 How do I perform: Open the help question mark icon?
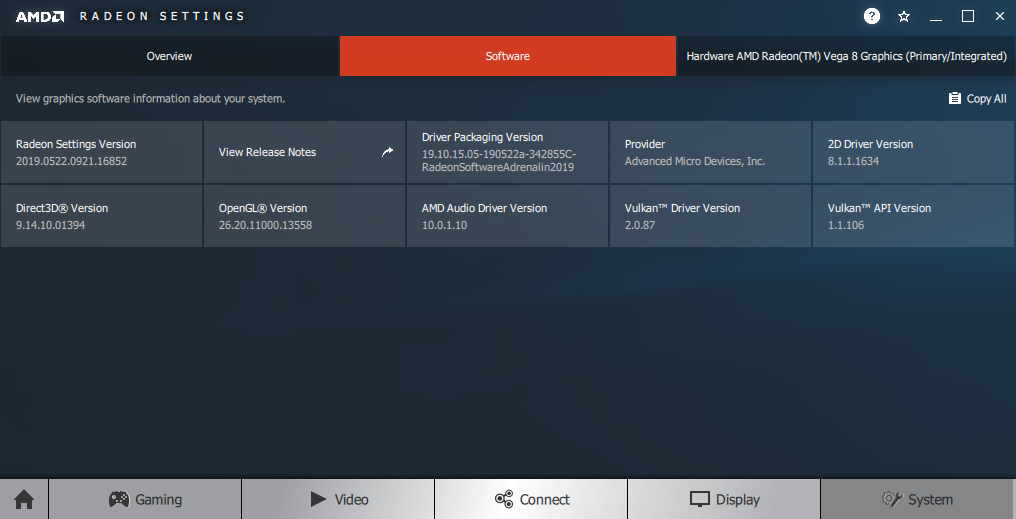872,16
